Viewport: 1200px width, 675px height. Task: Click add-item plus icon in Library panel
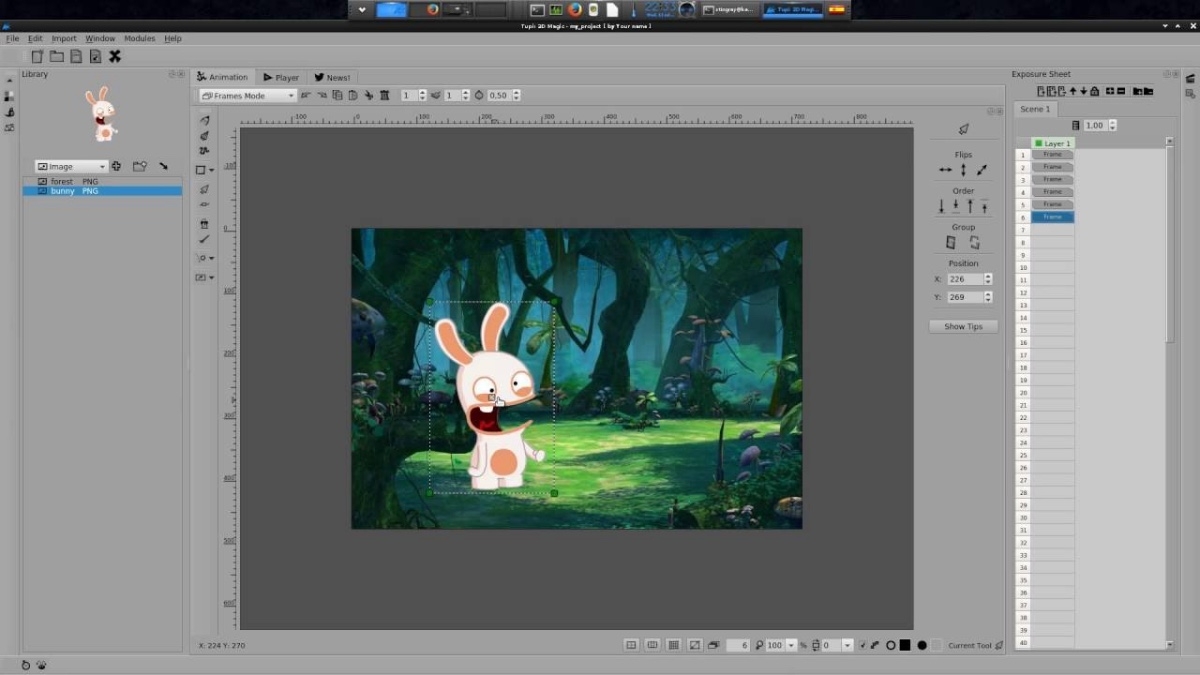tap(116, 166)
